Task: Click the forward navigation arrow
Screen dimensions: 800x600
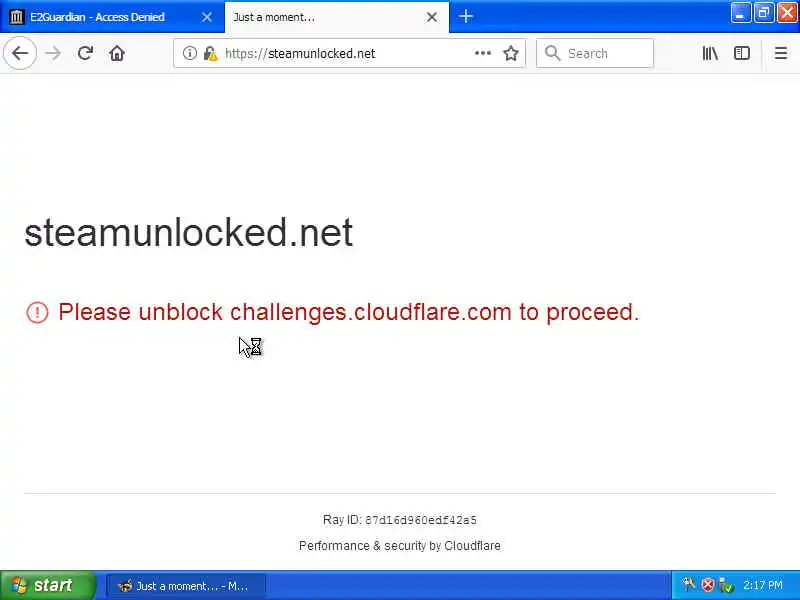Action: tap(53, 53)
